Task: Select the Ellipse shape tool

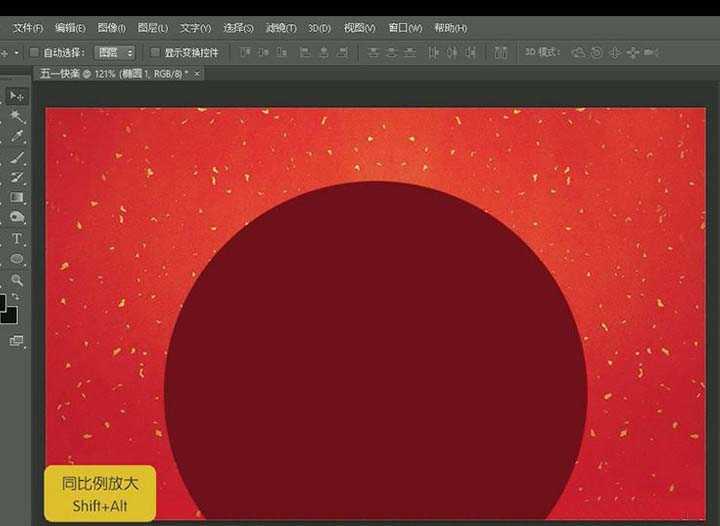Action: coord(17,260)
